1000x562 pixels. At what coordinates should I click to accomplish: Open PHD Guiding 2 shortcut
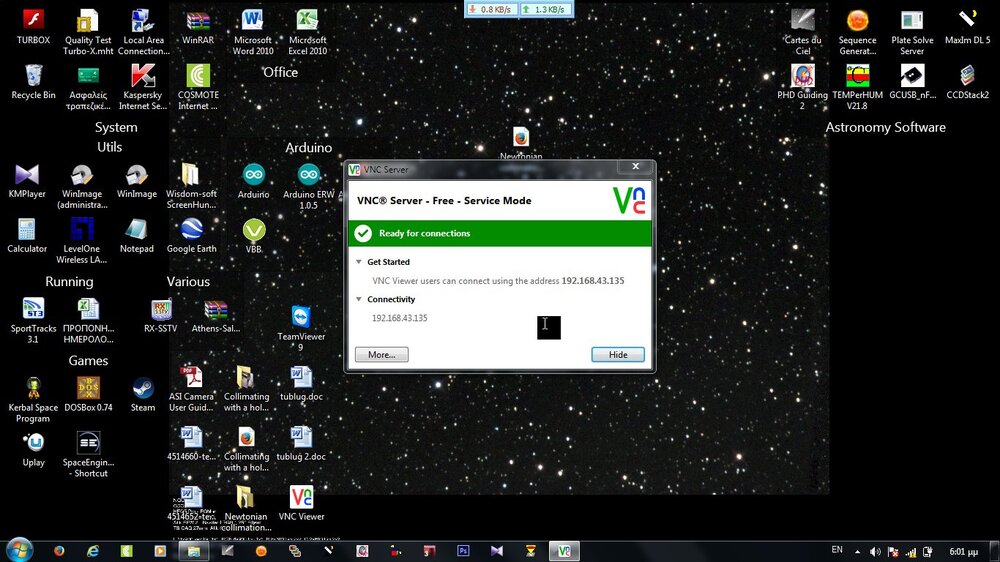pyautogui.click(x=802, y=77)
